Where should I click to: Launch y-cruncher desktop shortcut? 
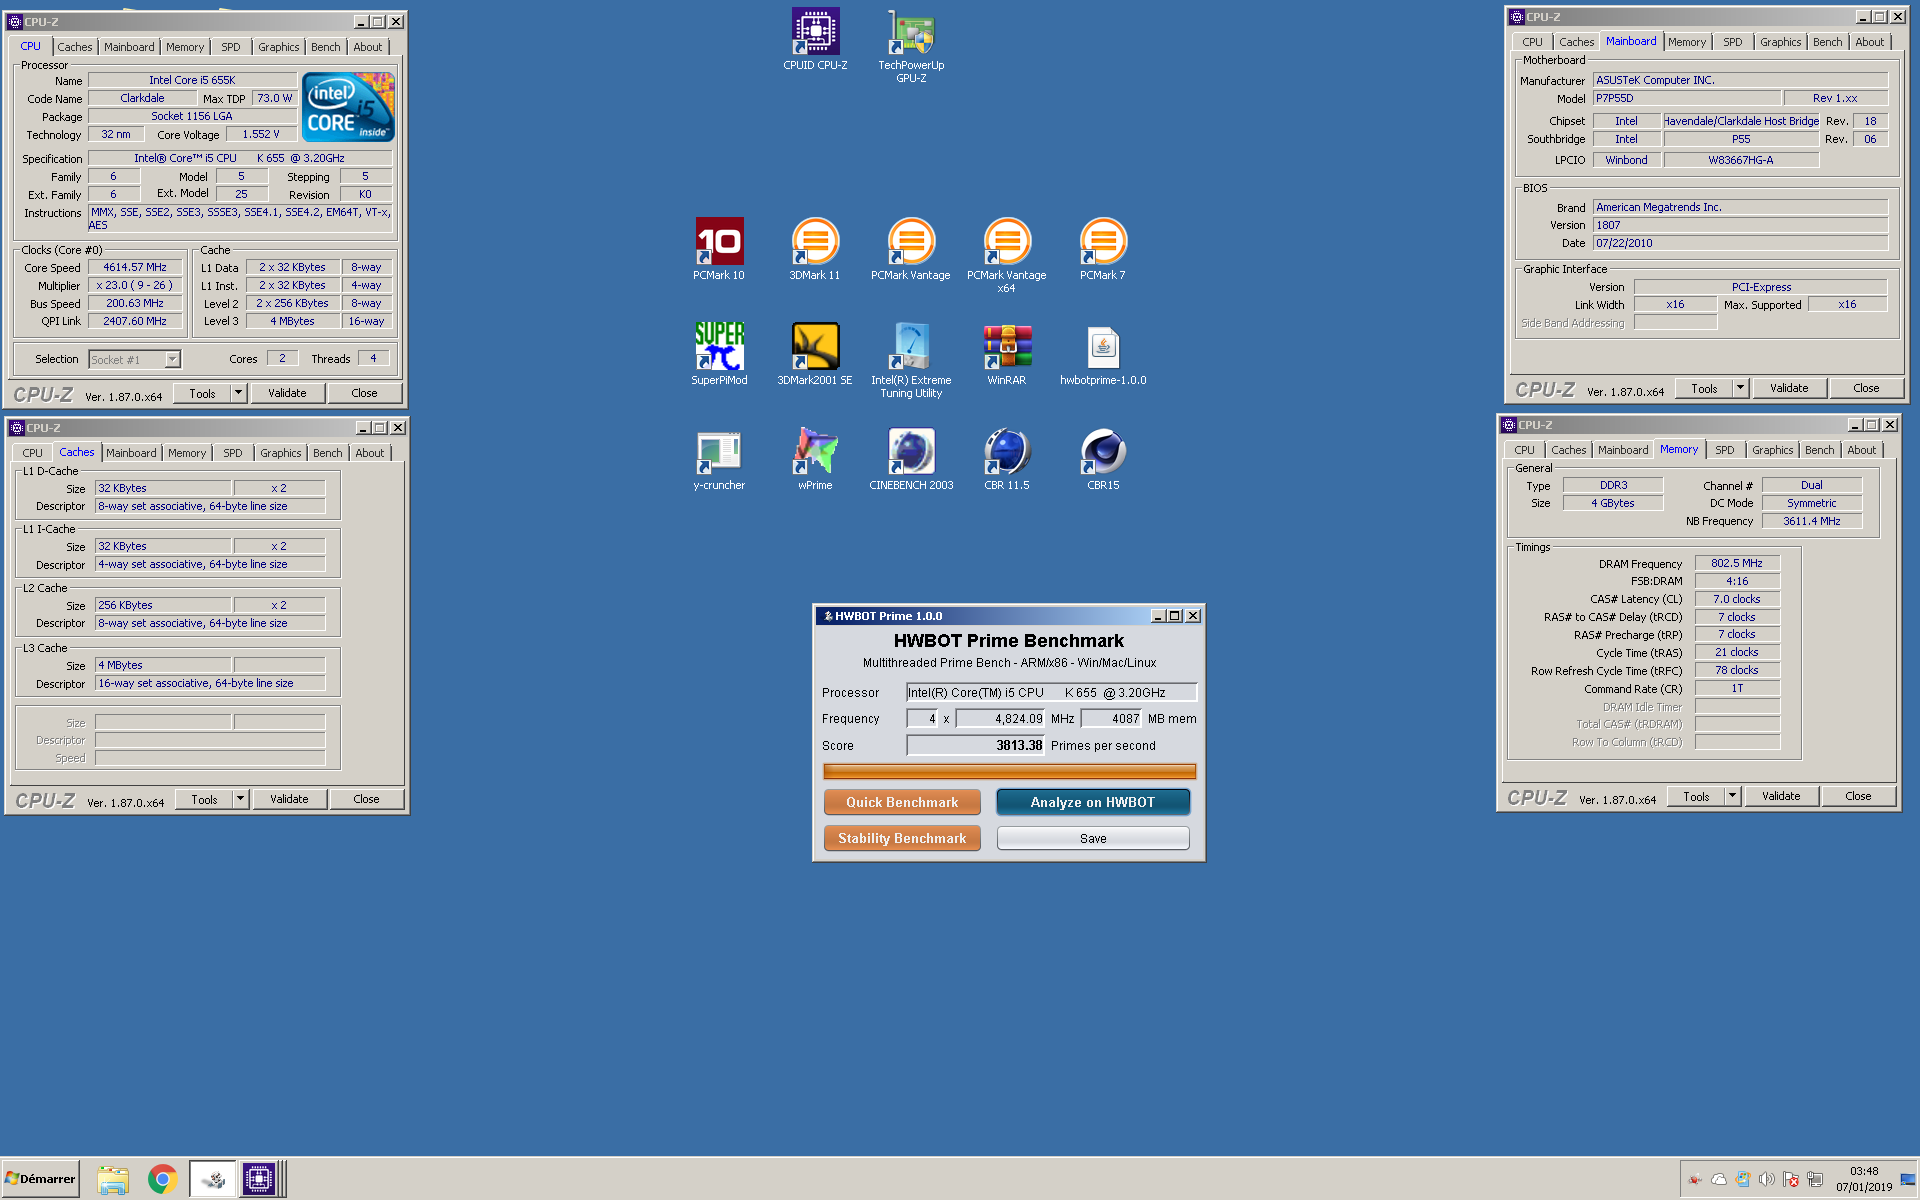point(719,459)
